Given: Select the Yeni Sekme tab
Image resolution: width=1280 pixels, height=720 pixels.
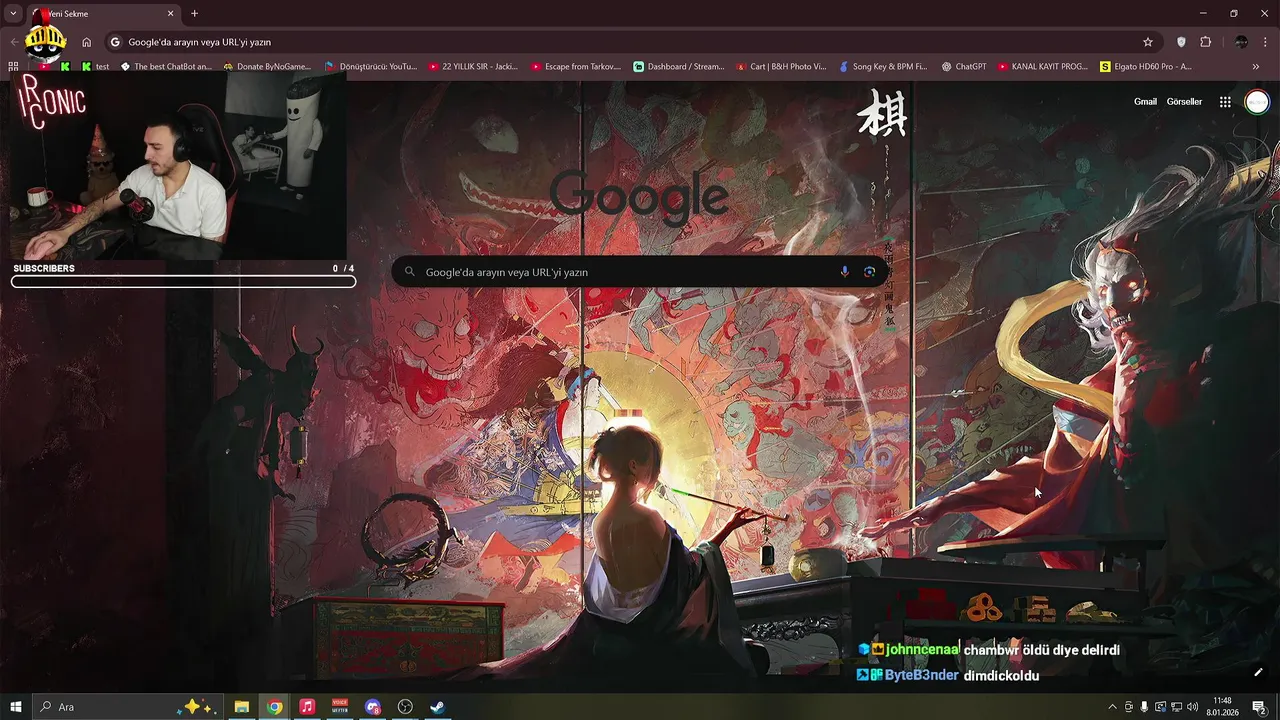Looking at the screenshot, I should (x=102, y=14).
